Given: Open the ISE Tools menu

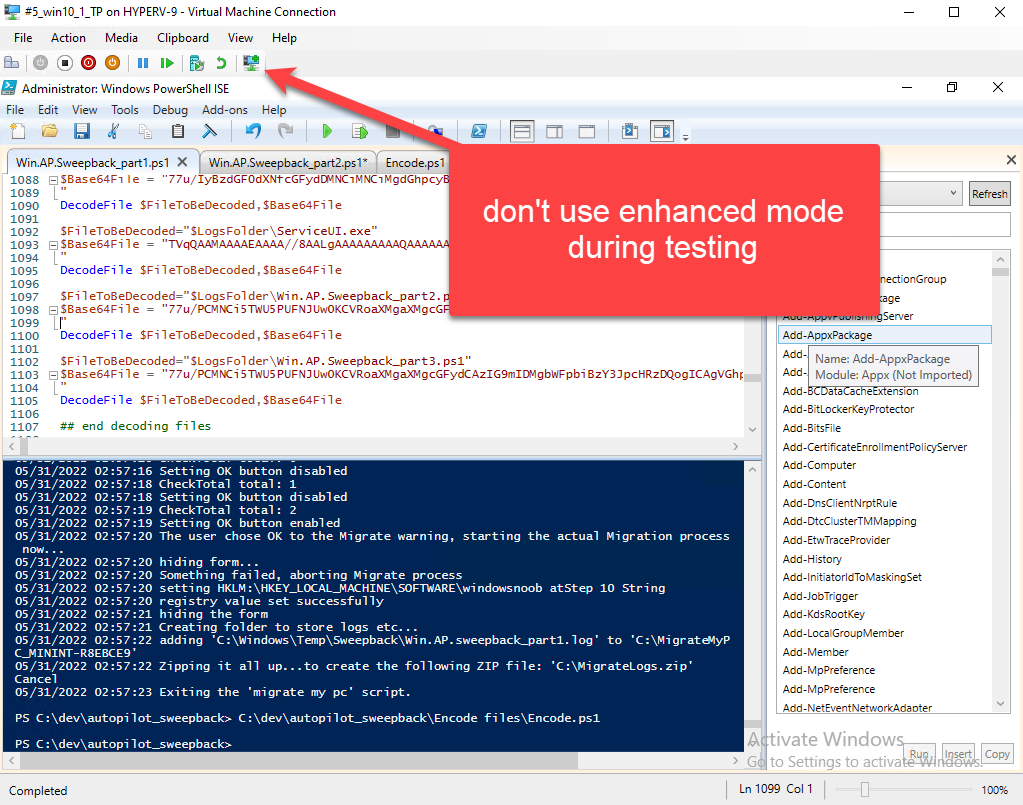Looking at the screenshot, I should 125,110.
